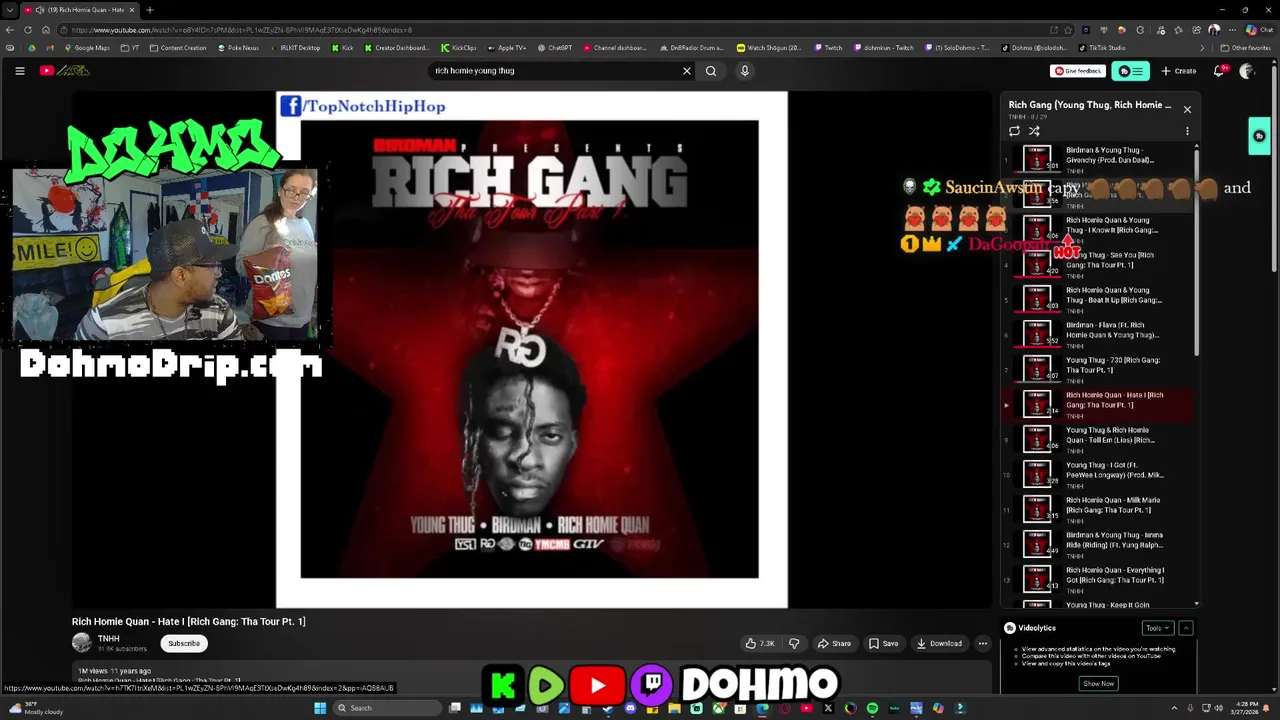Open the Create menu
This screenshot has width=1280, height=720.
(x=1178, y=71)
